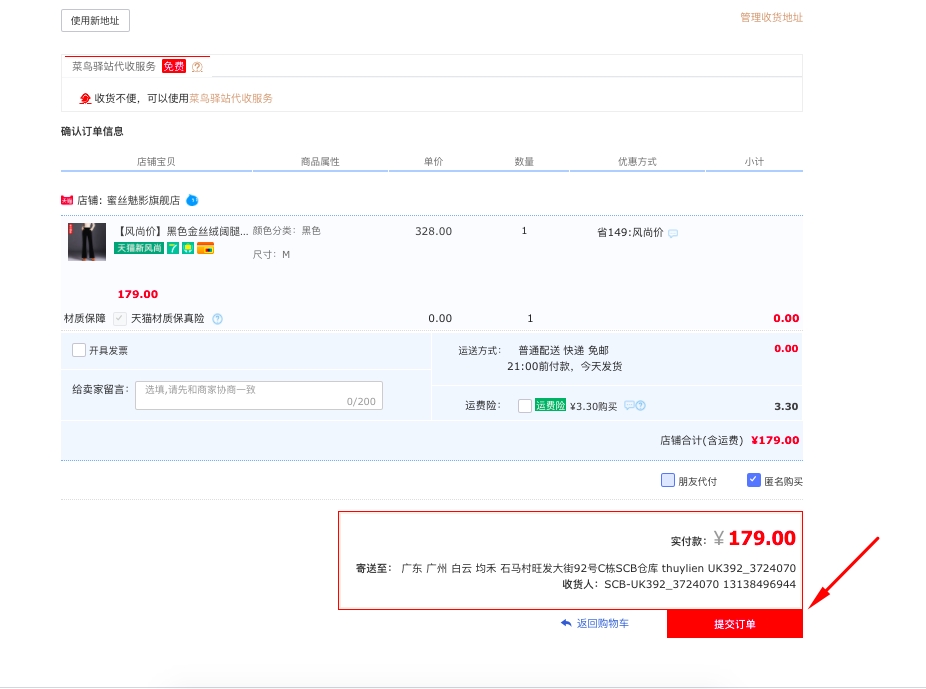Click the 使用新地址 button

point(95,20)
